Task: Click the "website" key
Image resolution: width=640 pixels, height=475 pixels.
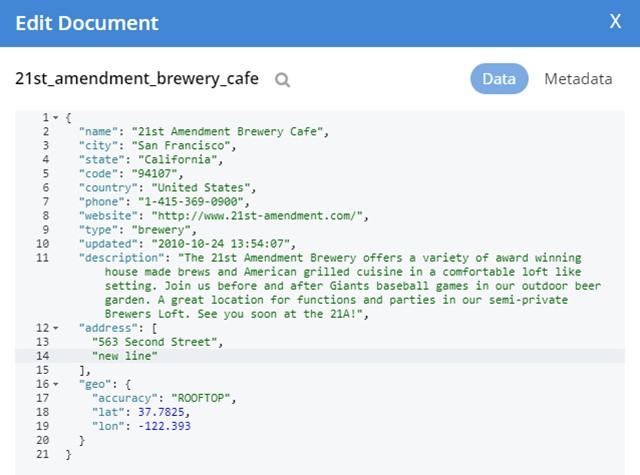Action: tap(108, 215)
